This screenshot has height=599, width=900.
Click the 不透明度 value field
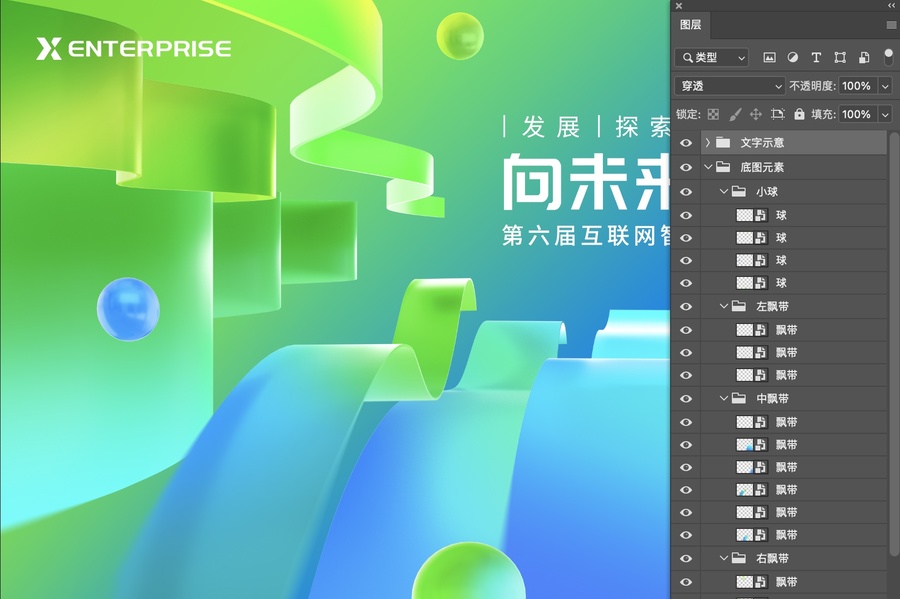858,86
